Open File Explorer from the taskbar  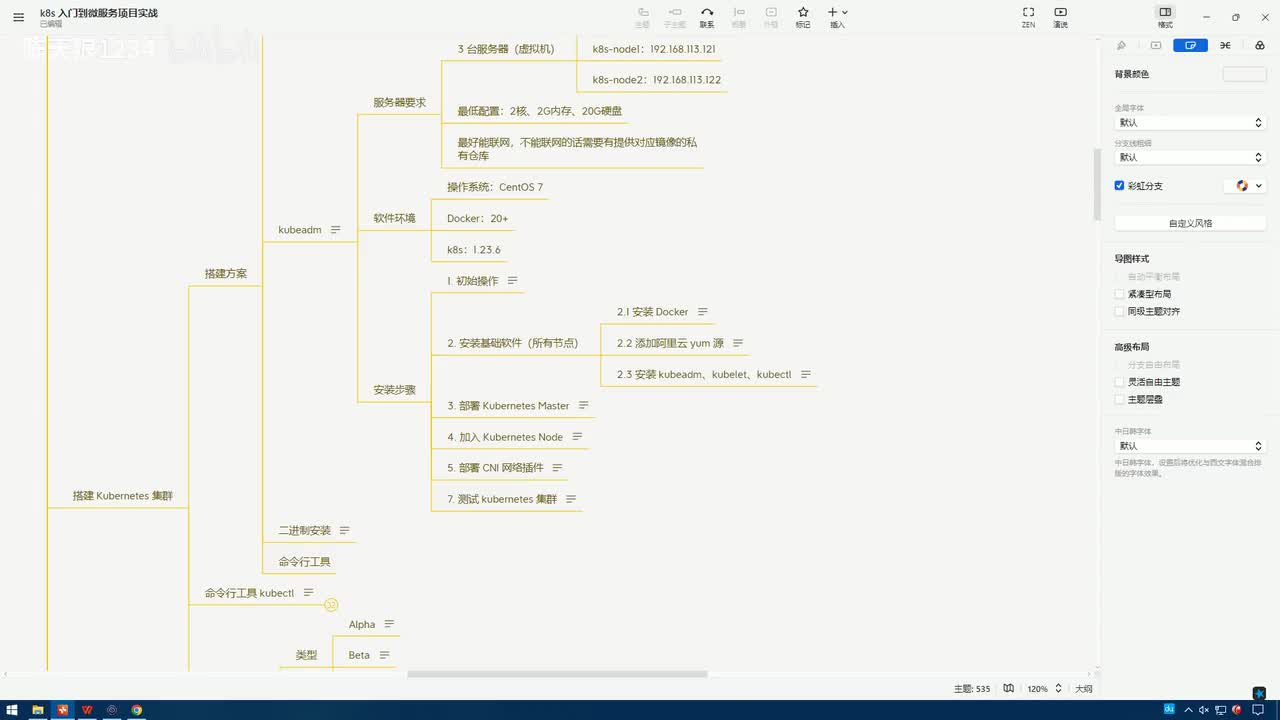(x=38, y=710)
